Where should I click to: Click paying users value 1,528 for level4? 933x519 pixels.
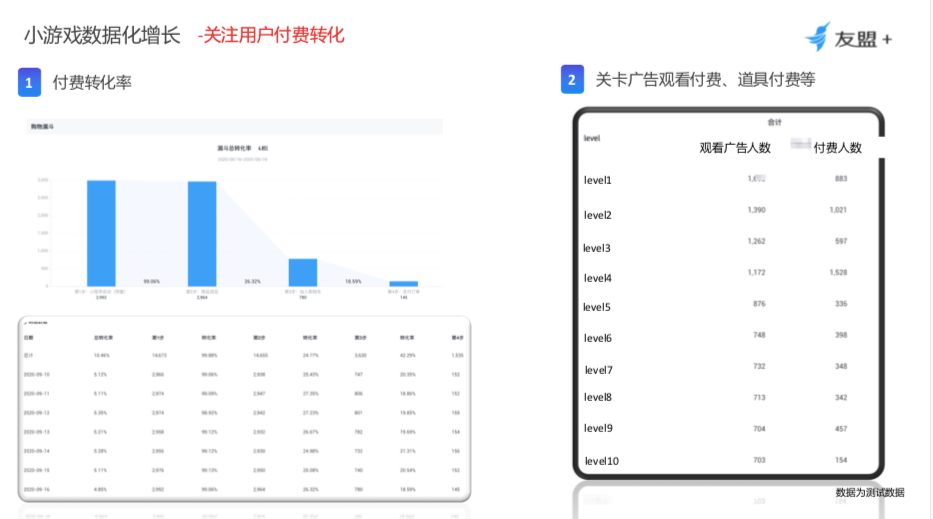tap(838, 272)
